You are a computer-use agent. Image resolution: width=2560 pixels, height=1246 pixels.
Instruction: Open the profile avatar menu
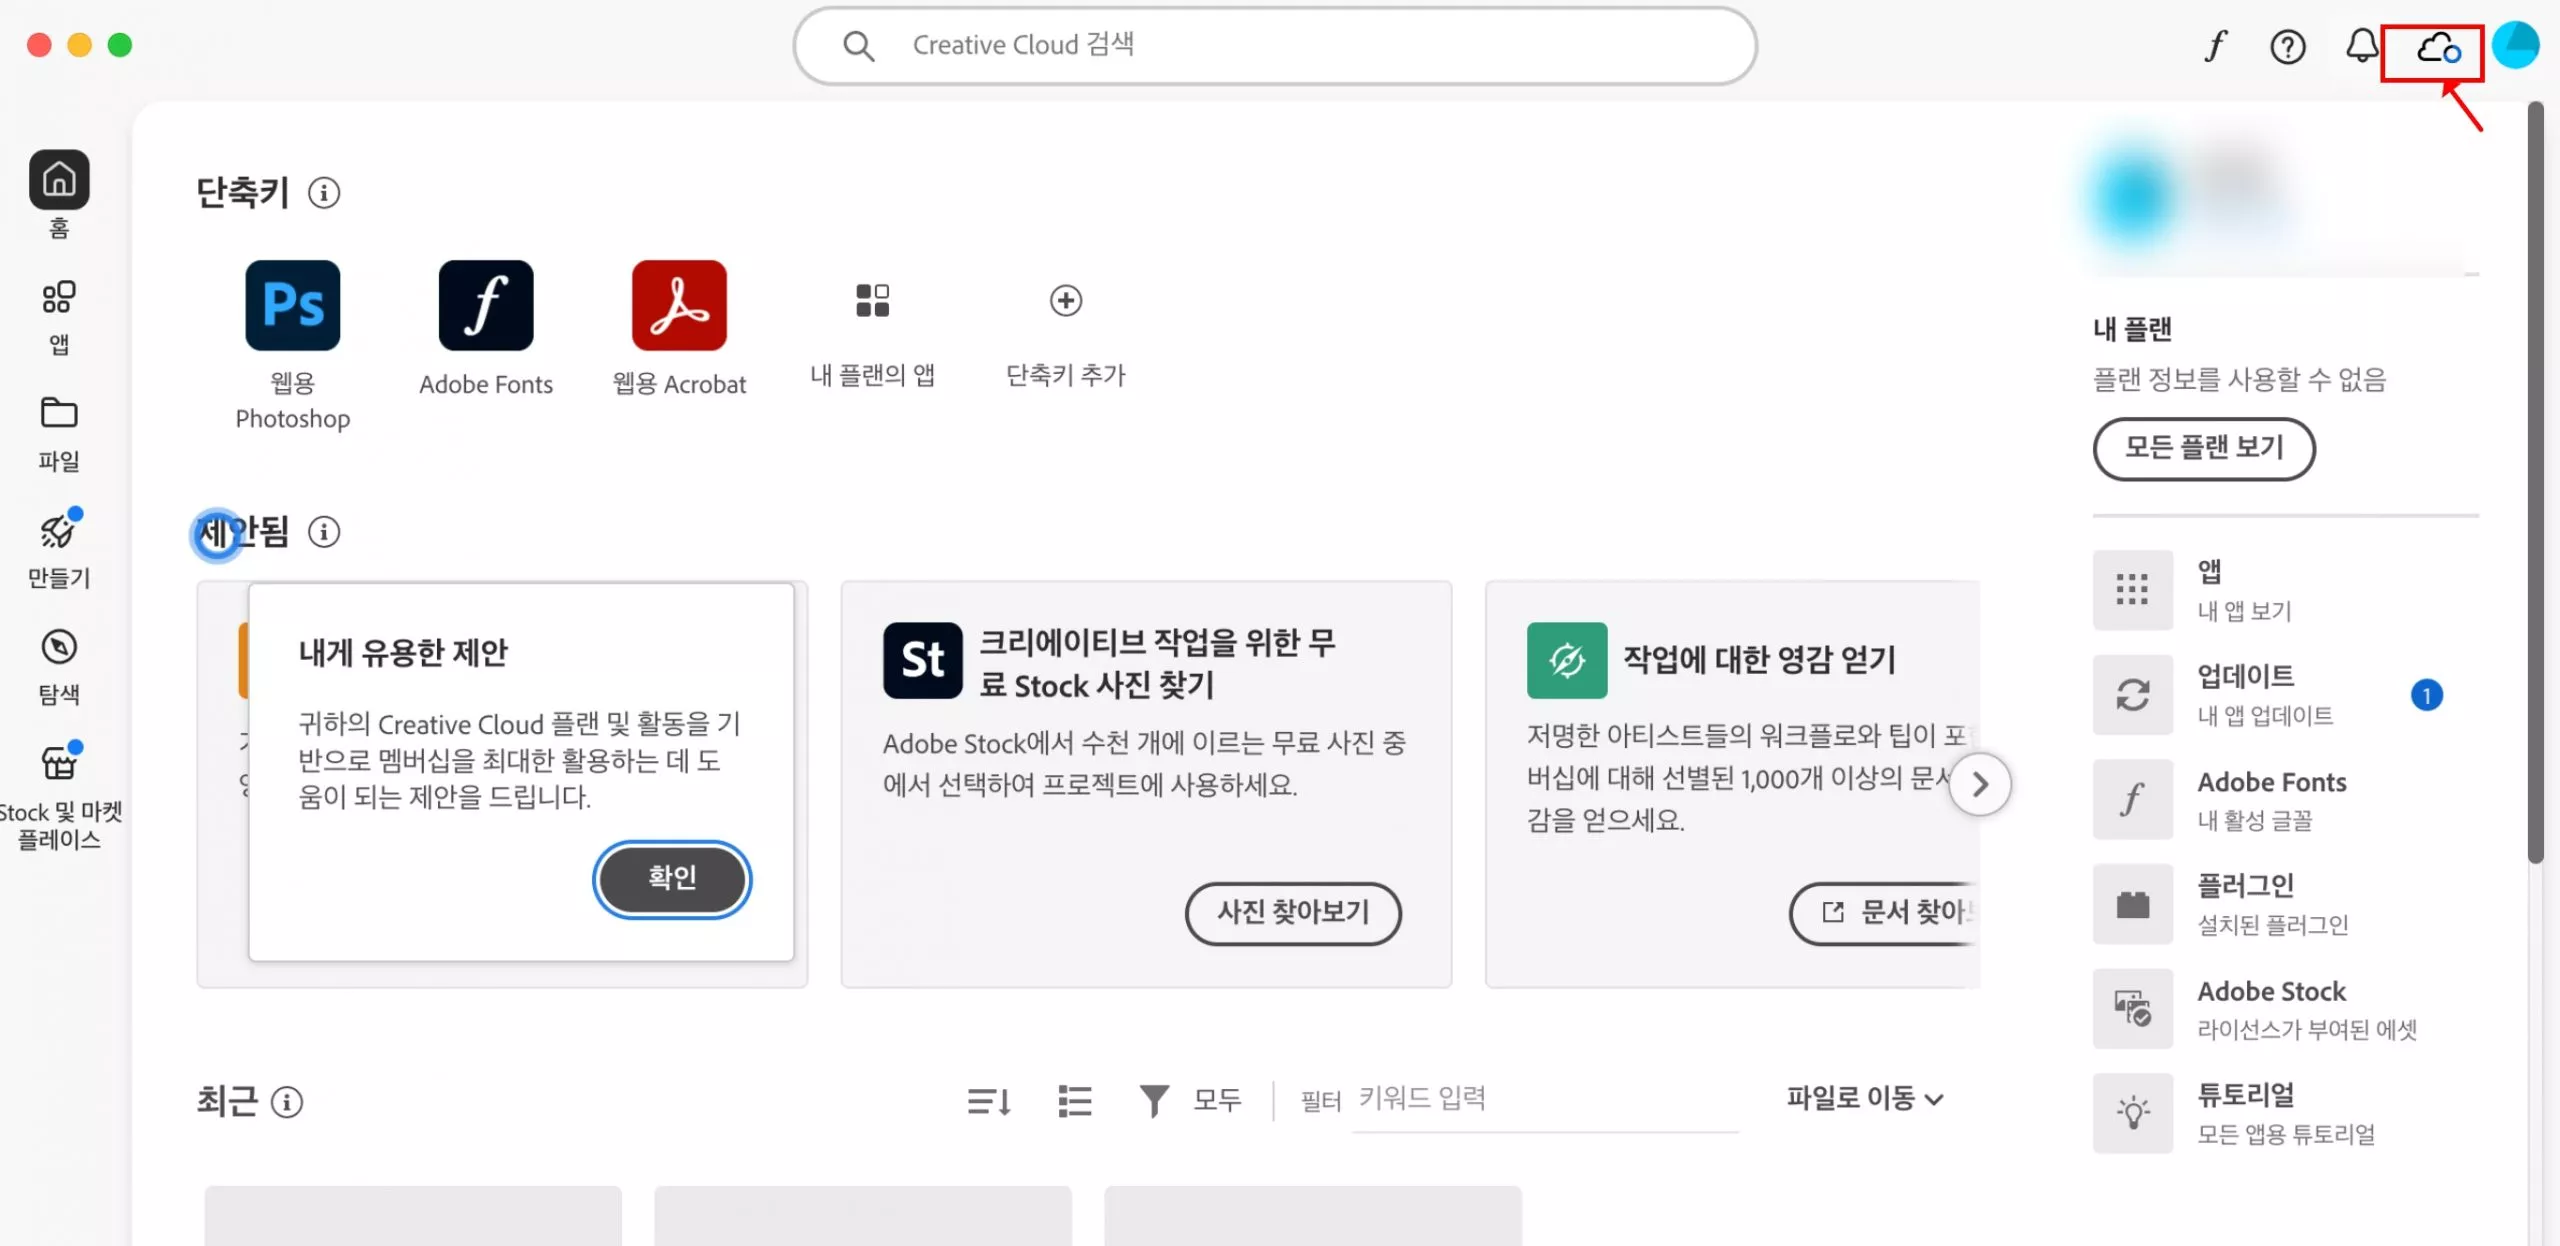tap(2517, 44)
